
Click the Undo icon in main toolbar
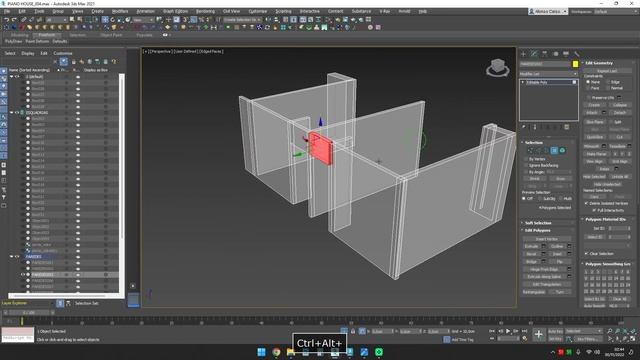pyautogui.click(x=7, y=20)
